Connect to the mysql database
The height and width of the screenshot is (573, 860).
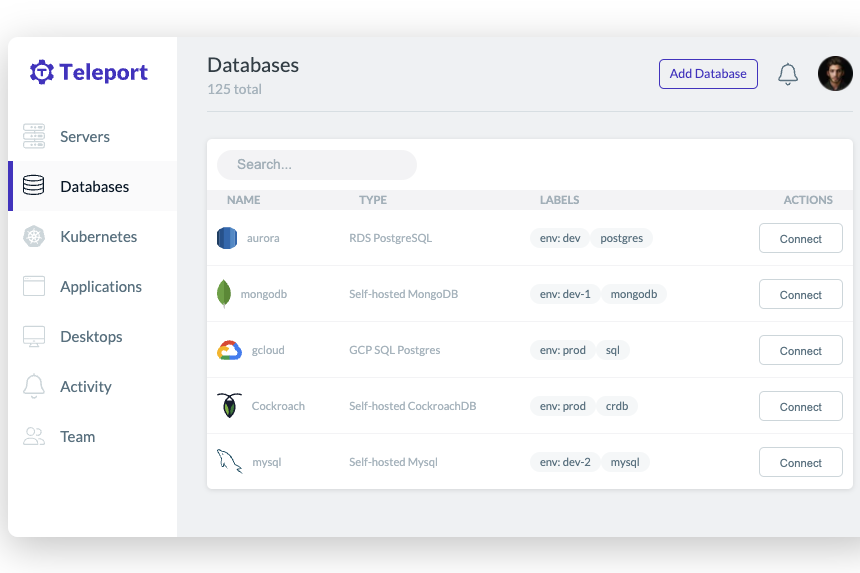(801, 462)
